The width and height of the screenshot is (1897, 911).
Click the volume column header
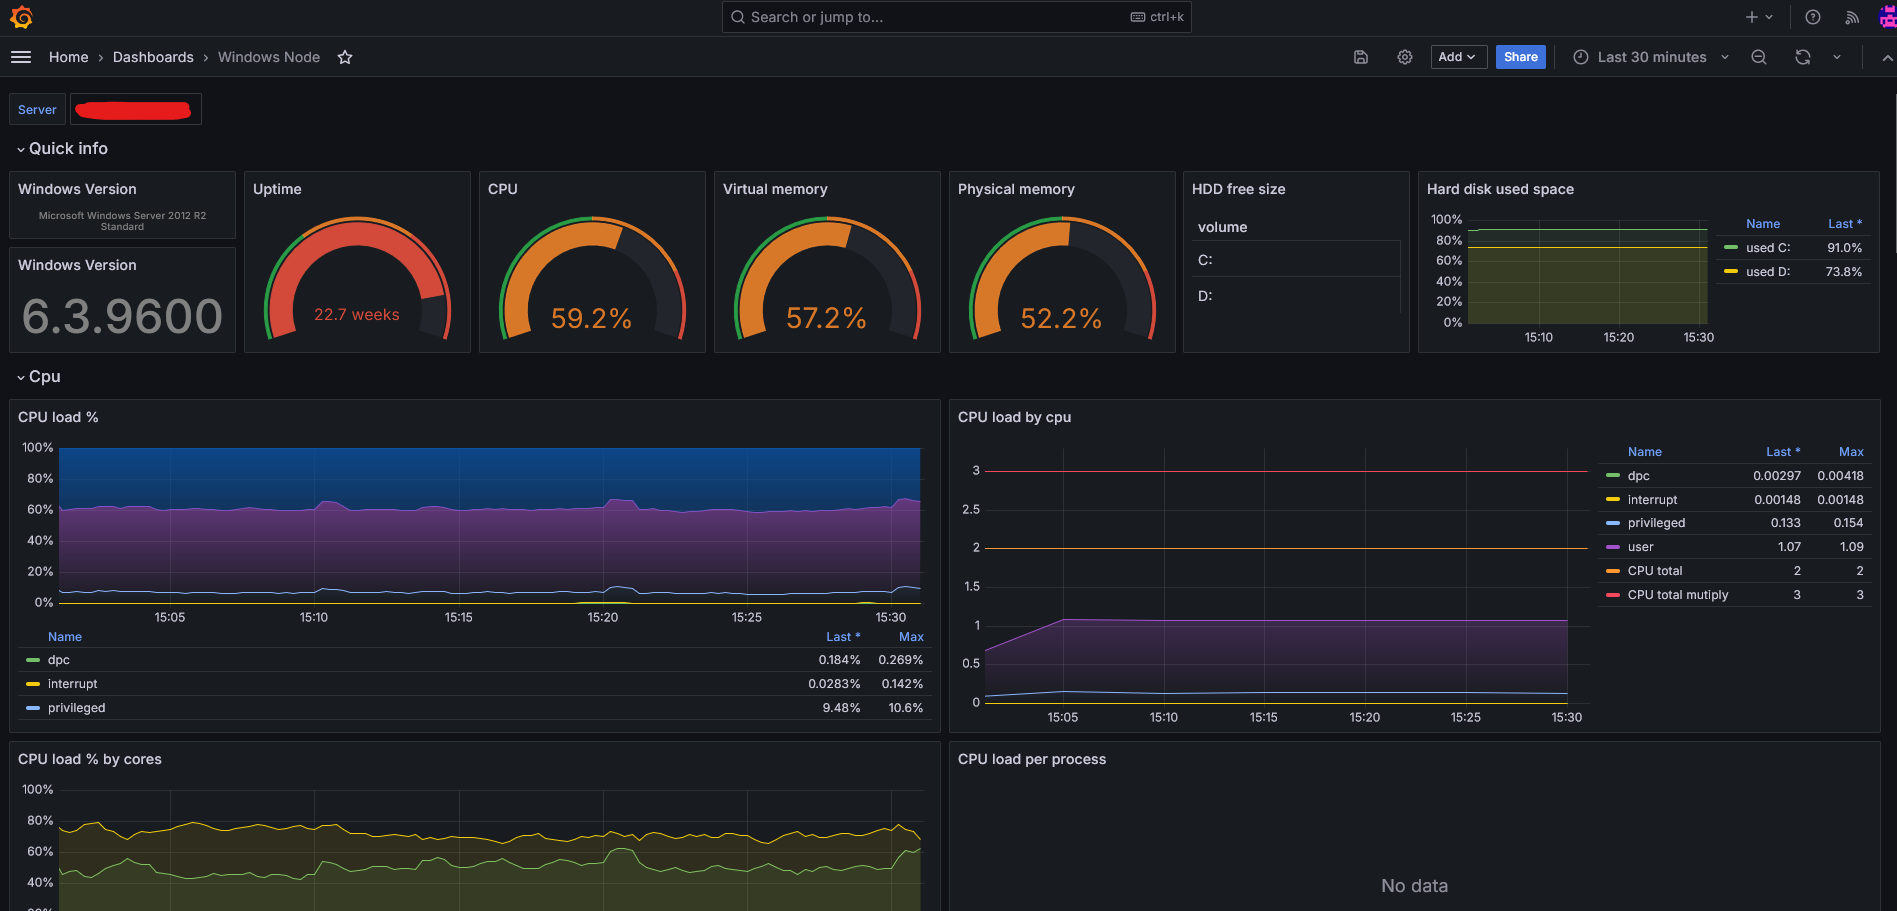(x=1222, y=227)
